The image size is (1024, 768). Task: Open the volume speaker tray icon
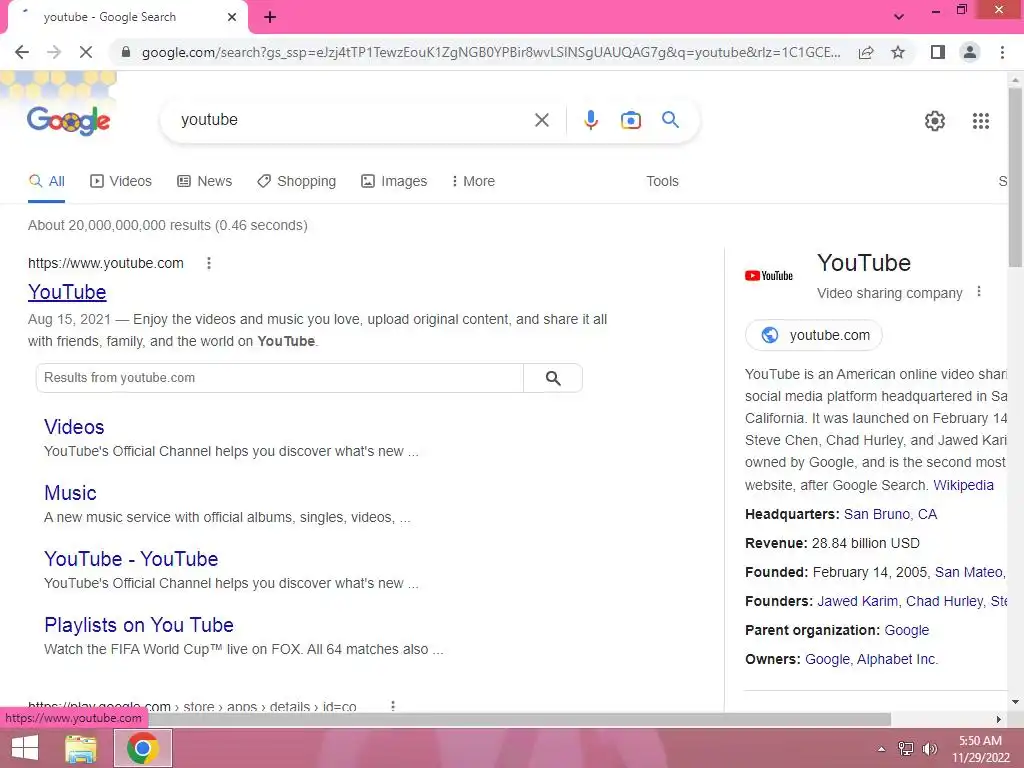929,749
